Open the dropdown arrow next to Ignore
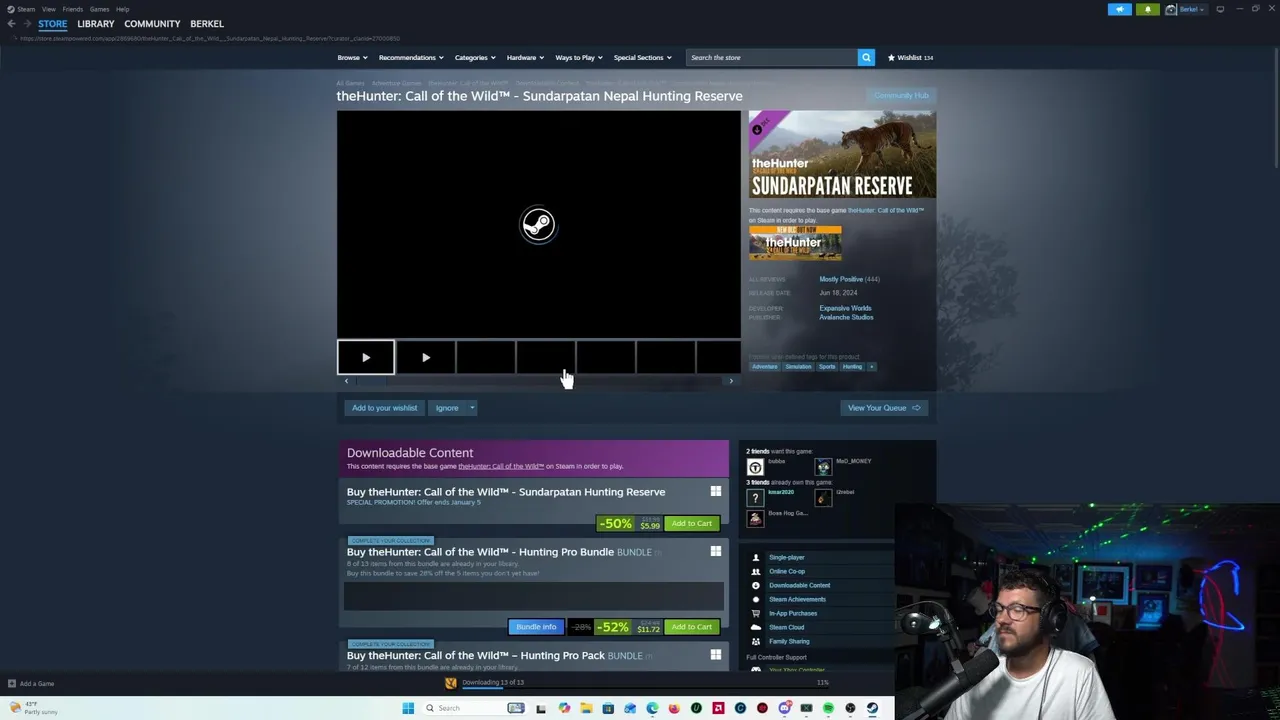The width and height of the screenshot is (1280, 720). tap(472, 408)
